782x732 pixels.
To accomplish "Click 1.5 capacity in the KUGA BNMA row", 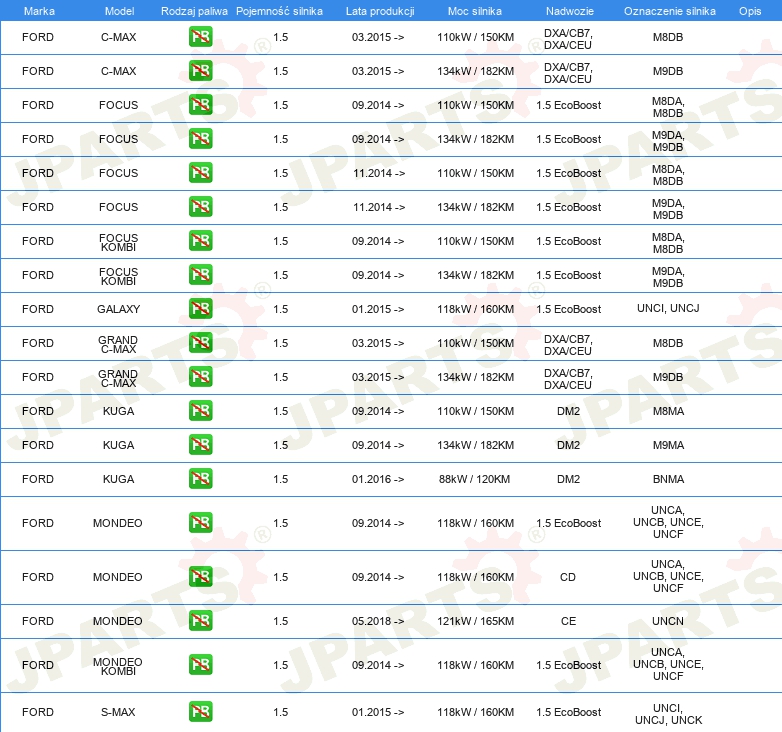I will 281,479.
